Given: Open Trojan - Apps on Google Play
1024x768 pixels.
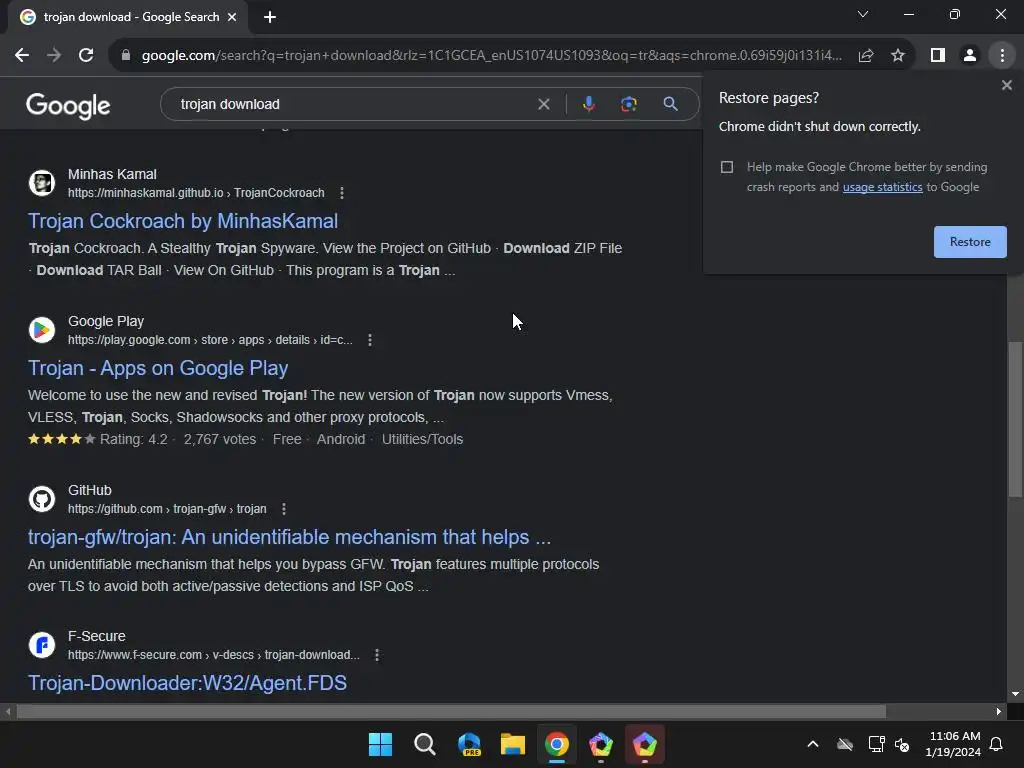Looking at the screenshot, I should pyautogui.click(x=158, y=368).
